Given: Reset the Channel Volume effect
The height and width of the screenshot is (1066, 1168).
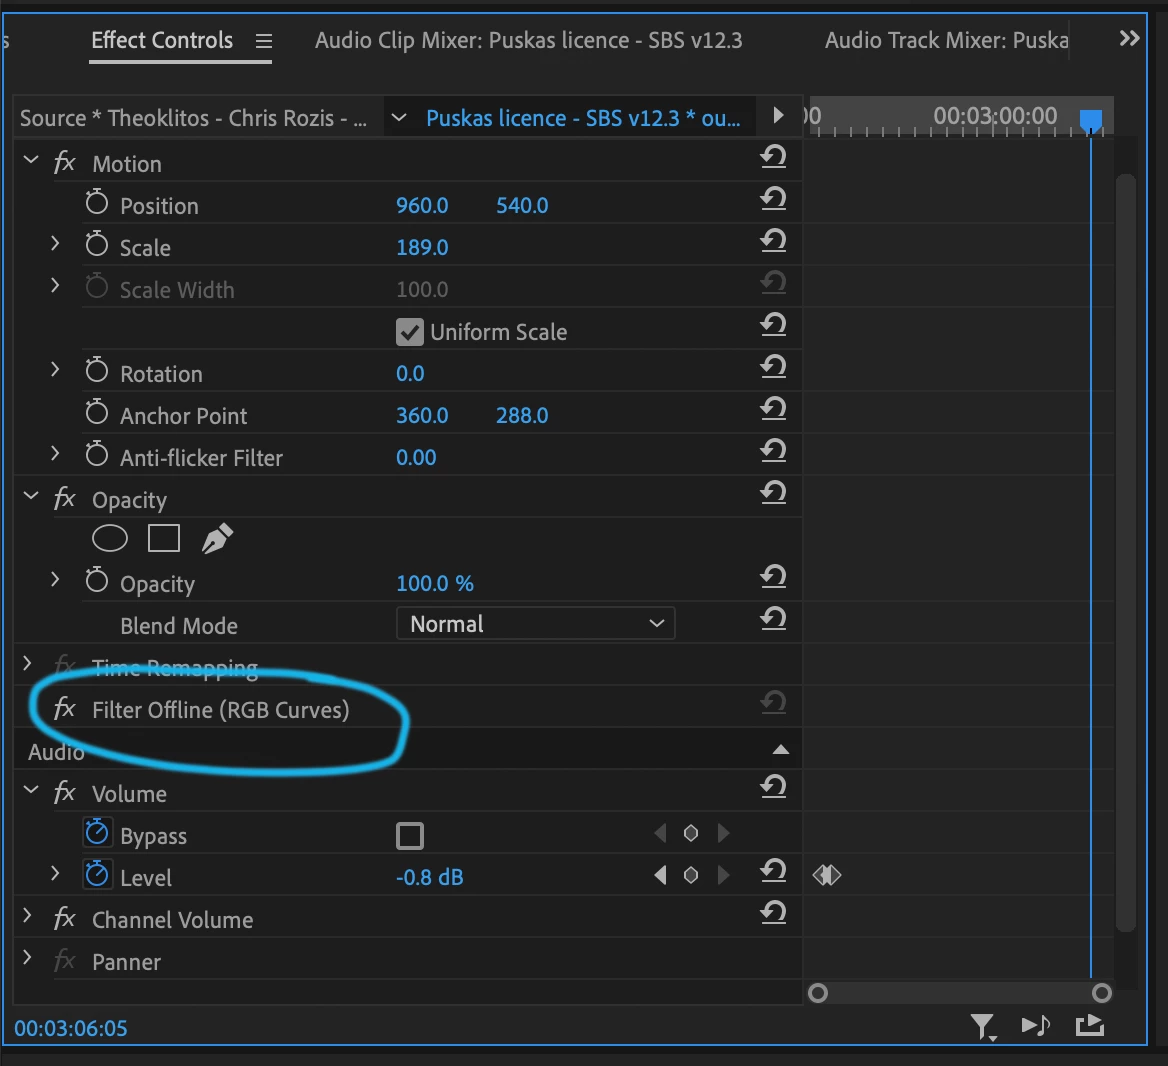Looking at the screenshot, I should (x=773, y=912).
